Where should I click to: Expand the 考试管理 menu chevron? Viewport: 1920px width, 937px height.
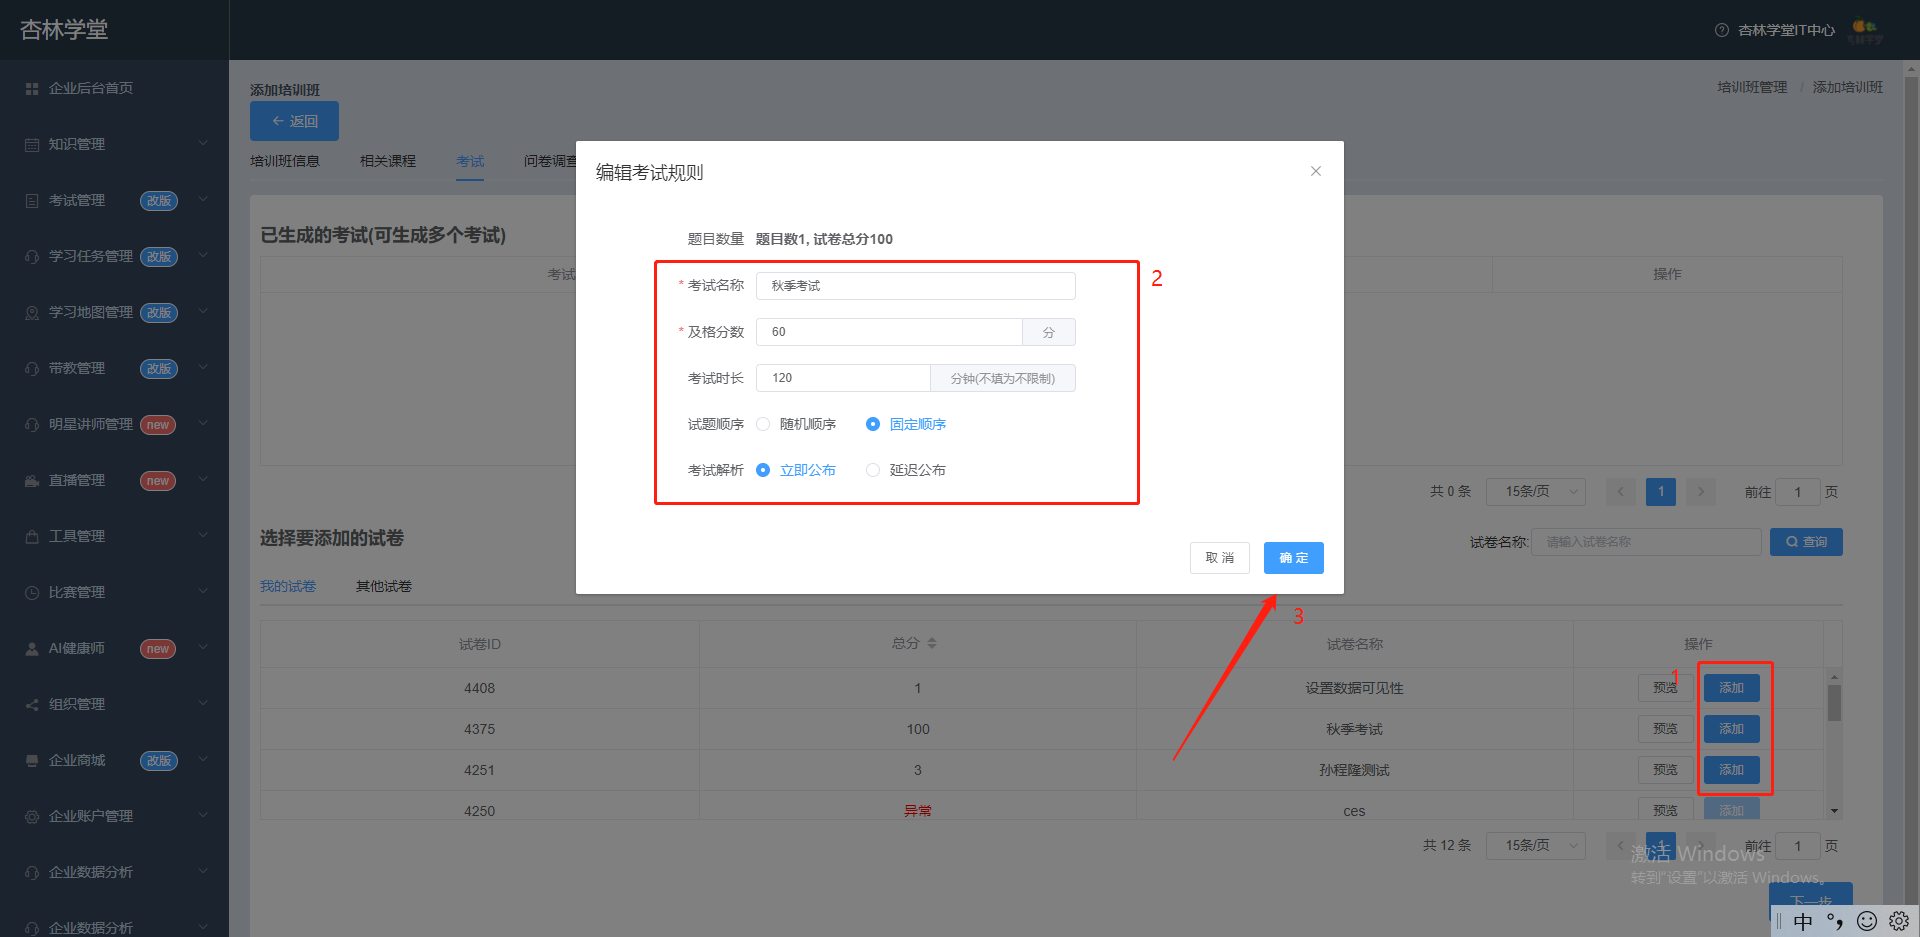(x=203, y=200)
